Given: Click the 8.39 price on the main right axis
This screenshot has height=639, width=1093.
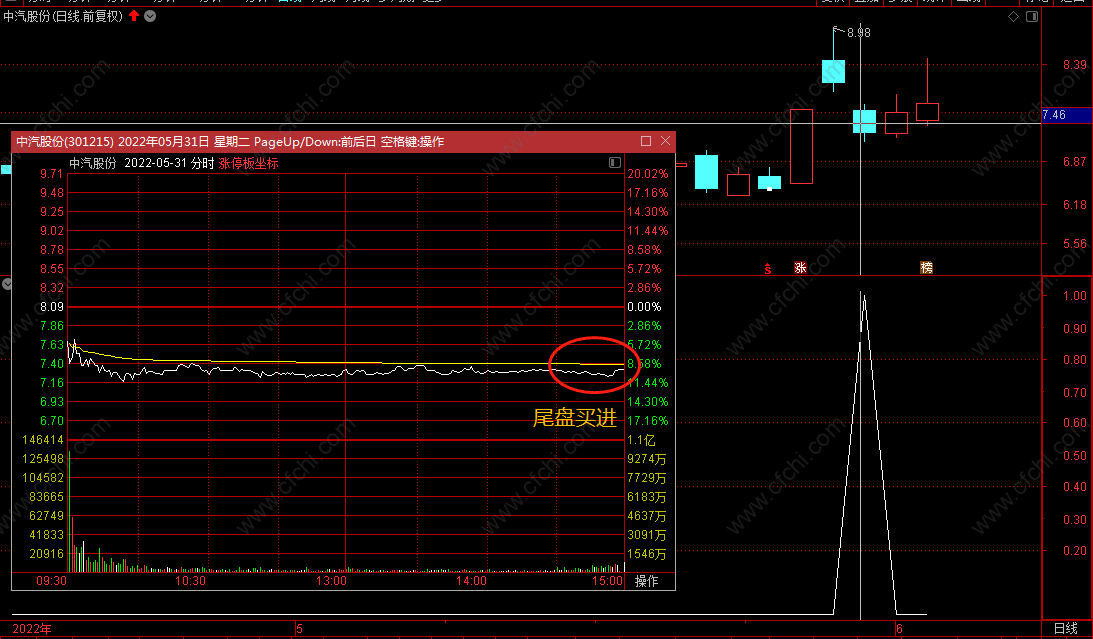Looking at the screenshot, I should pos(1074,65).
